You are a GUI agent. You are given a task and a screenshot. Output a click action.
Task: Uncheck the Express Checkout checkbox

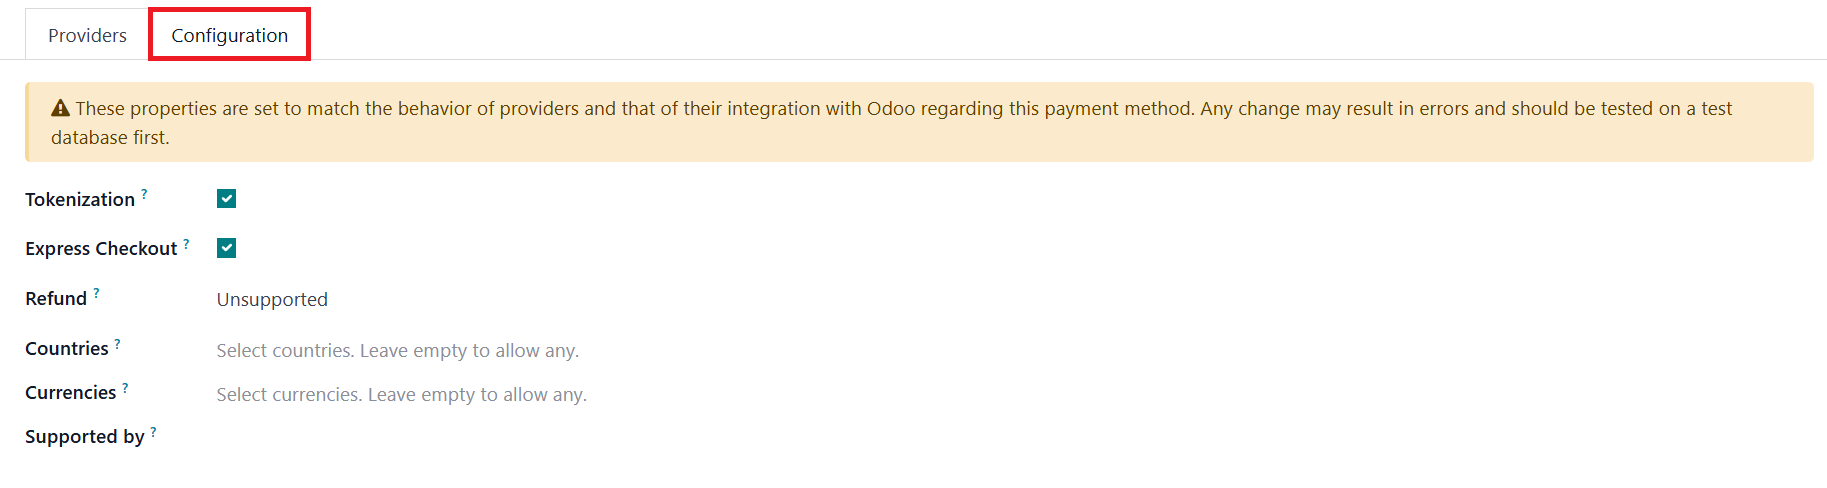coord(227,248)
